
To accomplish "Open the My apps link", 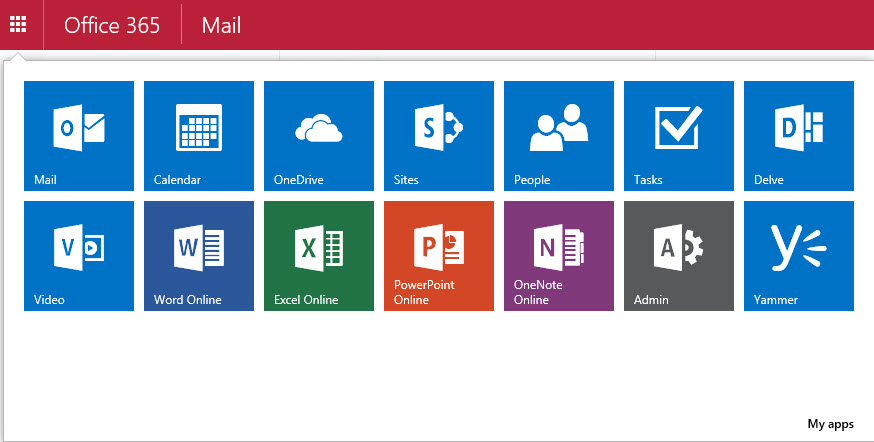I will [x=830, y=424].
